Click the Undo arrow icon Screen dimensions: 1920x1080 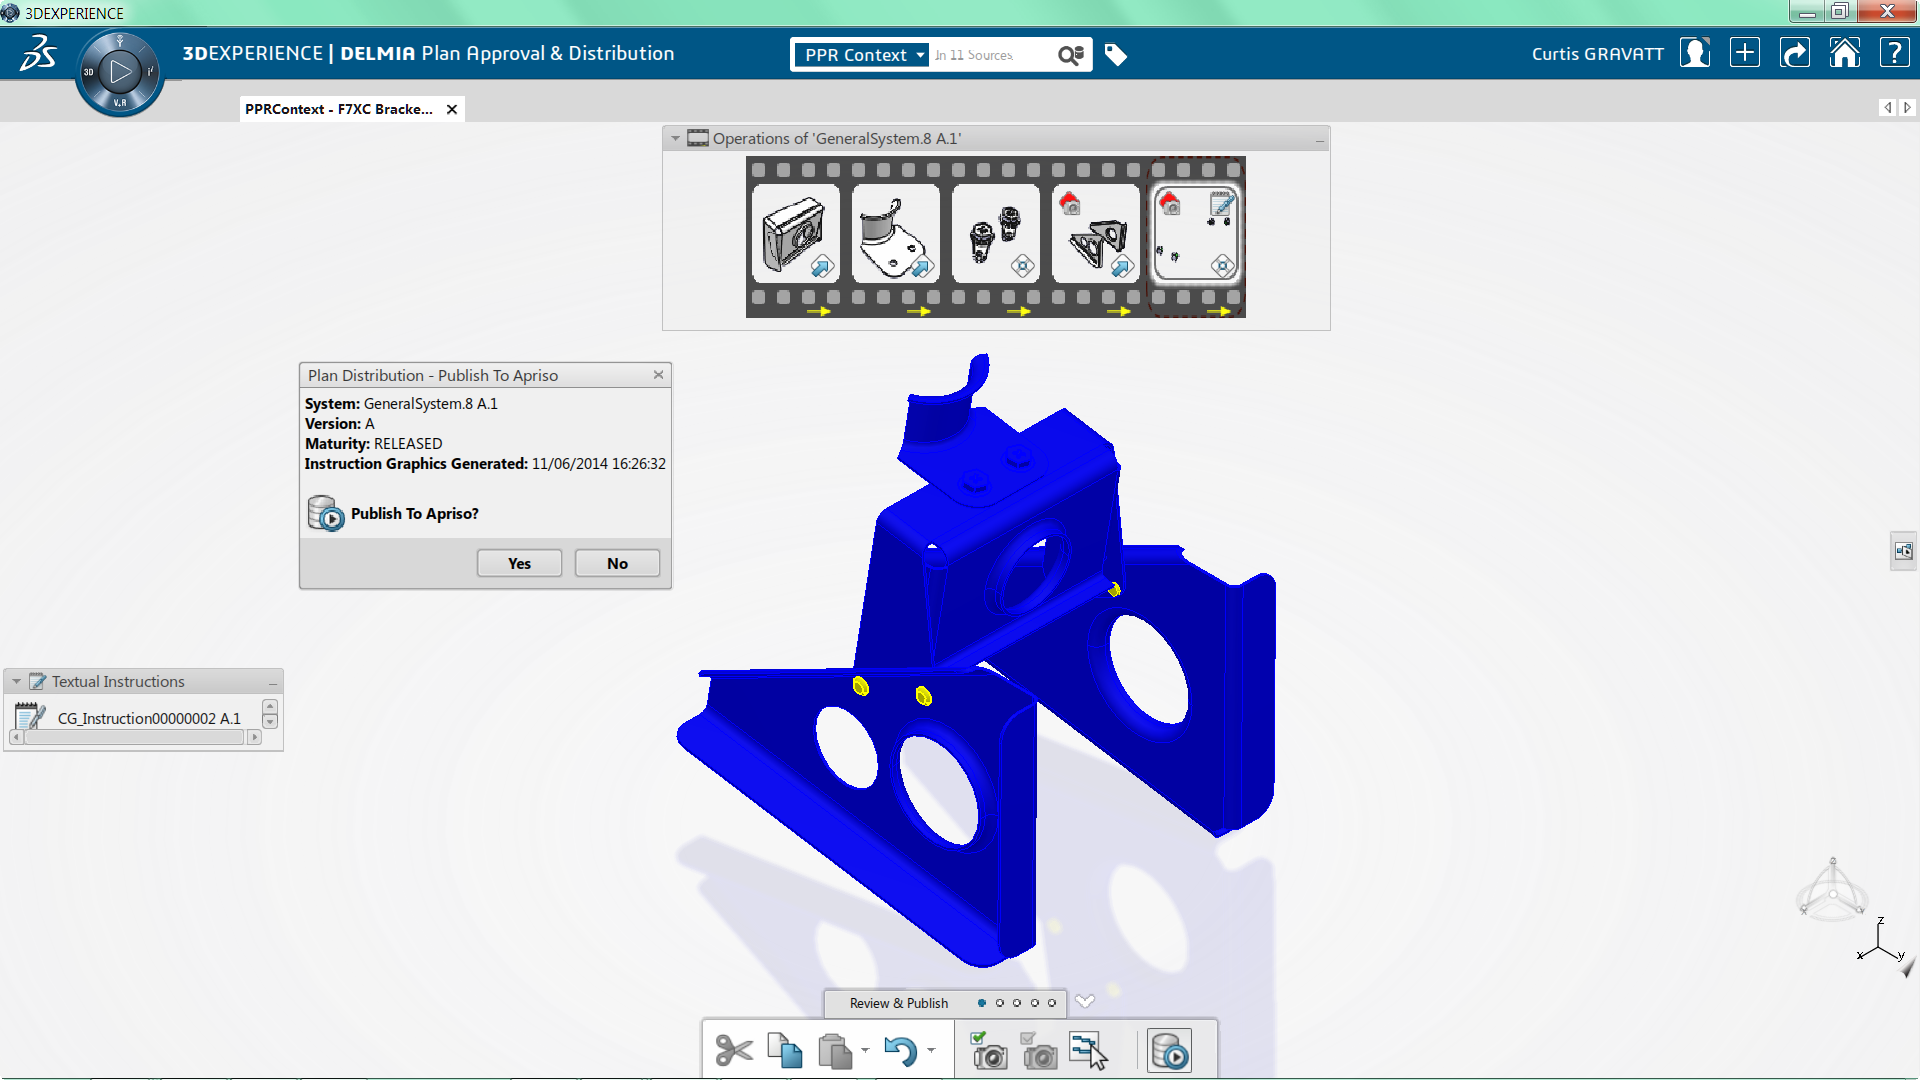click(x=901, y=1051)
